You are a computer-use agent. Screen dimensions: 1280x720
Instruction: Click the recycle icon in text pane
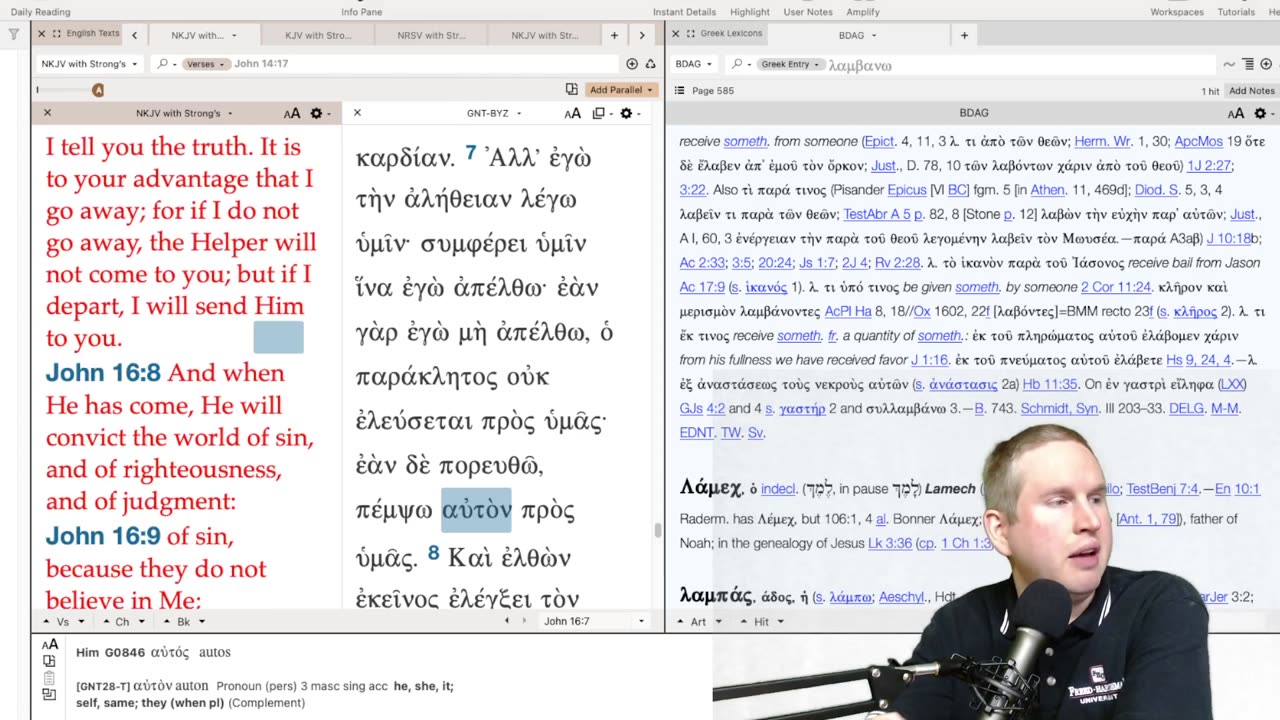click(650, 64)
